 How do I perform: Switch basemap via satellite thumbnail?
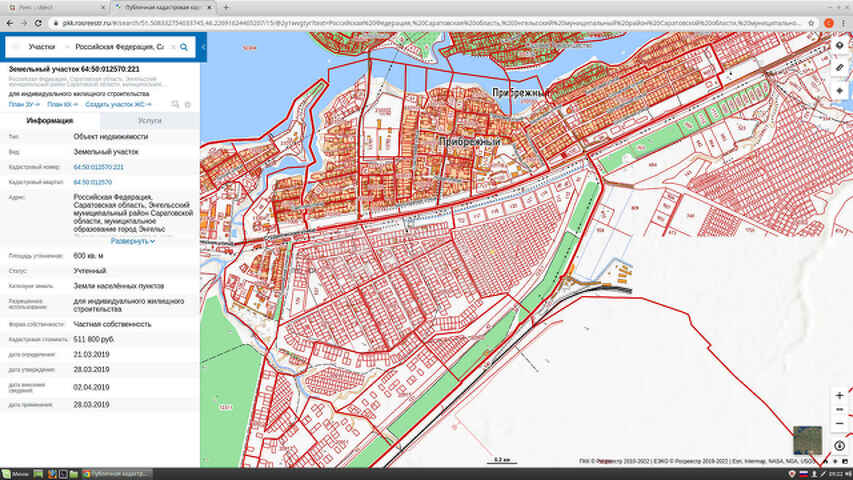click(x=807, y=440)
